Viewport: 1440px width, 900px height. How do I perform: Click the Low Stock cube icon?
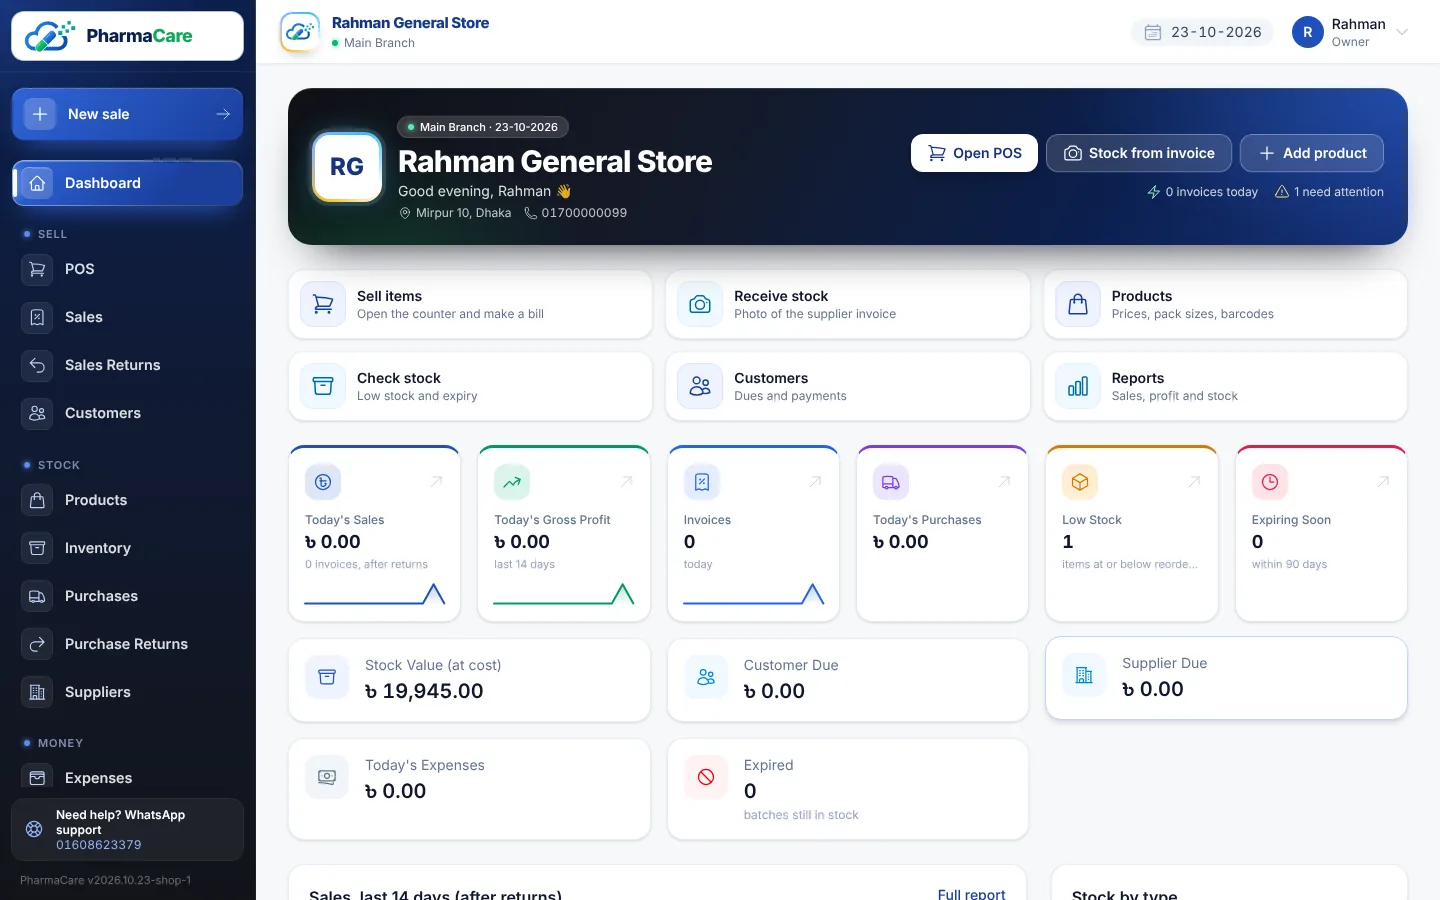coord(1080,482)
